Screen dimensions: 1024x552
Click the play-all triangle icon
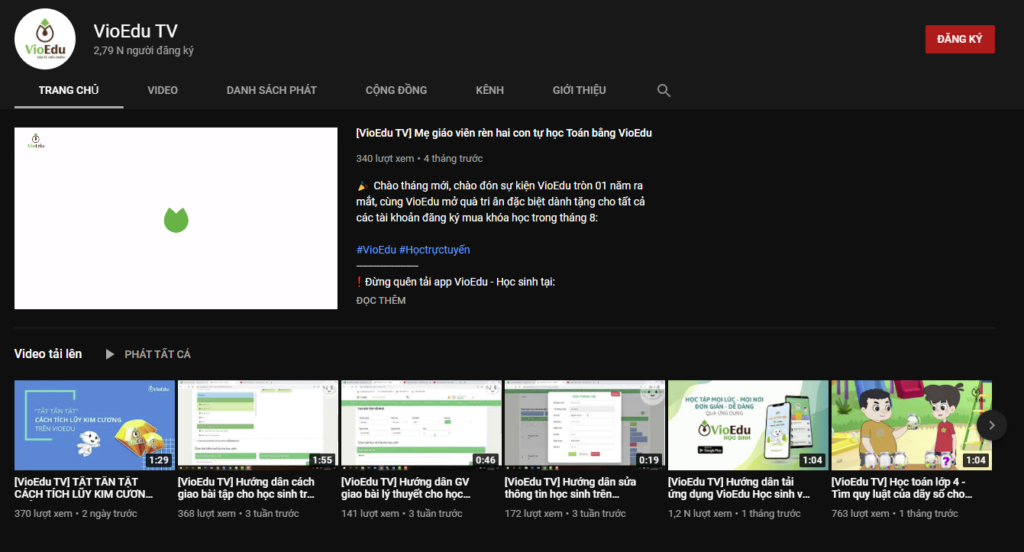click(x=110, y=354)
